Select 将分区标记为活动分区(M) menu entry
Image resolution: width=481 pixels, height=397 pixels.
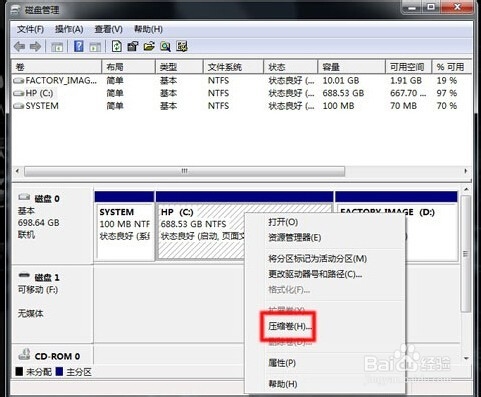point(318,259)
